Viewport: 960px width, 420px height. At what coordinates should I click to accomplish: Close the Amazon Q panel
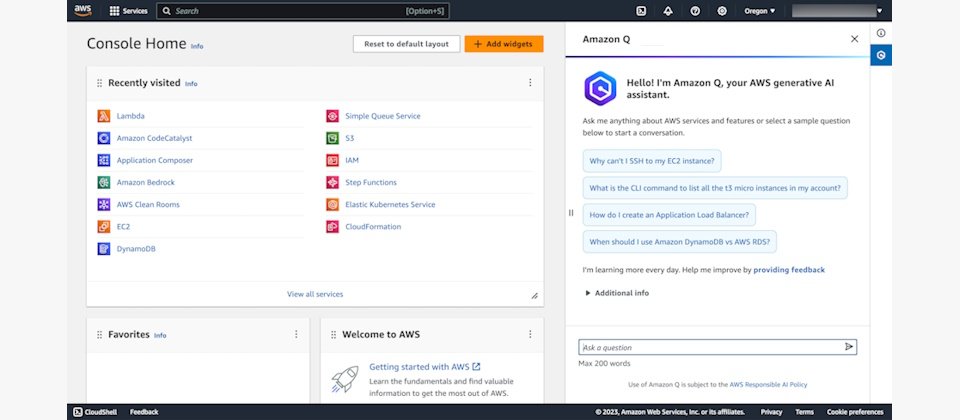click(854, 39)
